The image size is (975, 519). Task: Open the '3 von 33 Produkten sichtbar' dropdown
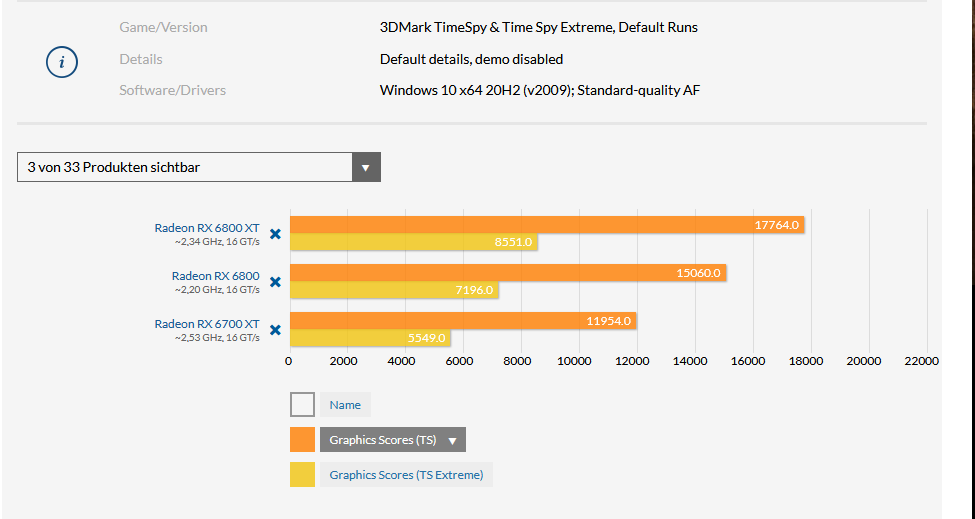(198, 167)
